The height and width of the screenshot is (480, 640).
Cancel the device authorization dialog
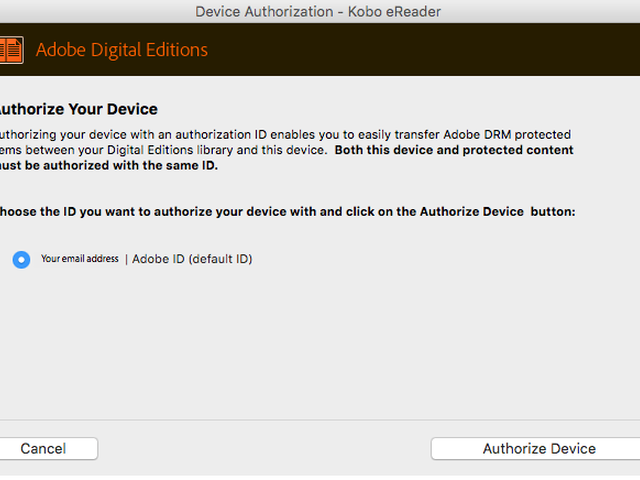pyautogui.click(x=48, y=449)
